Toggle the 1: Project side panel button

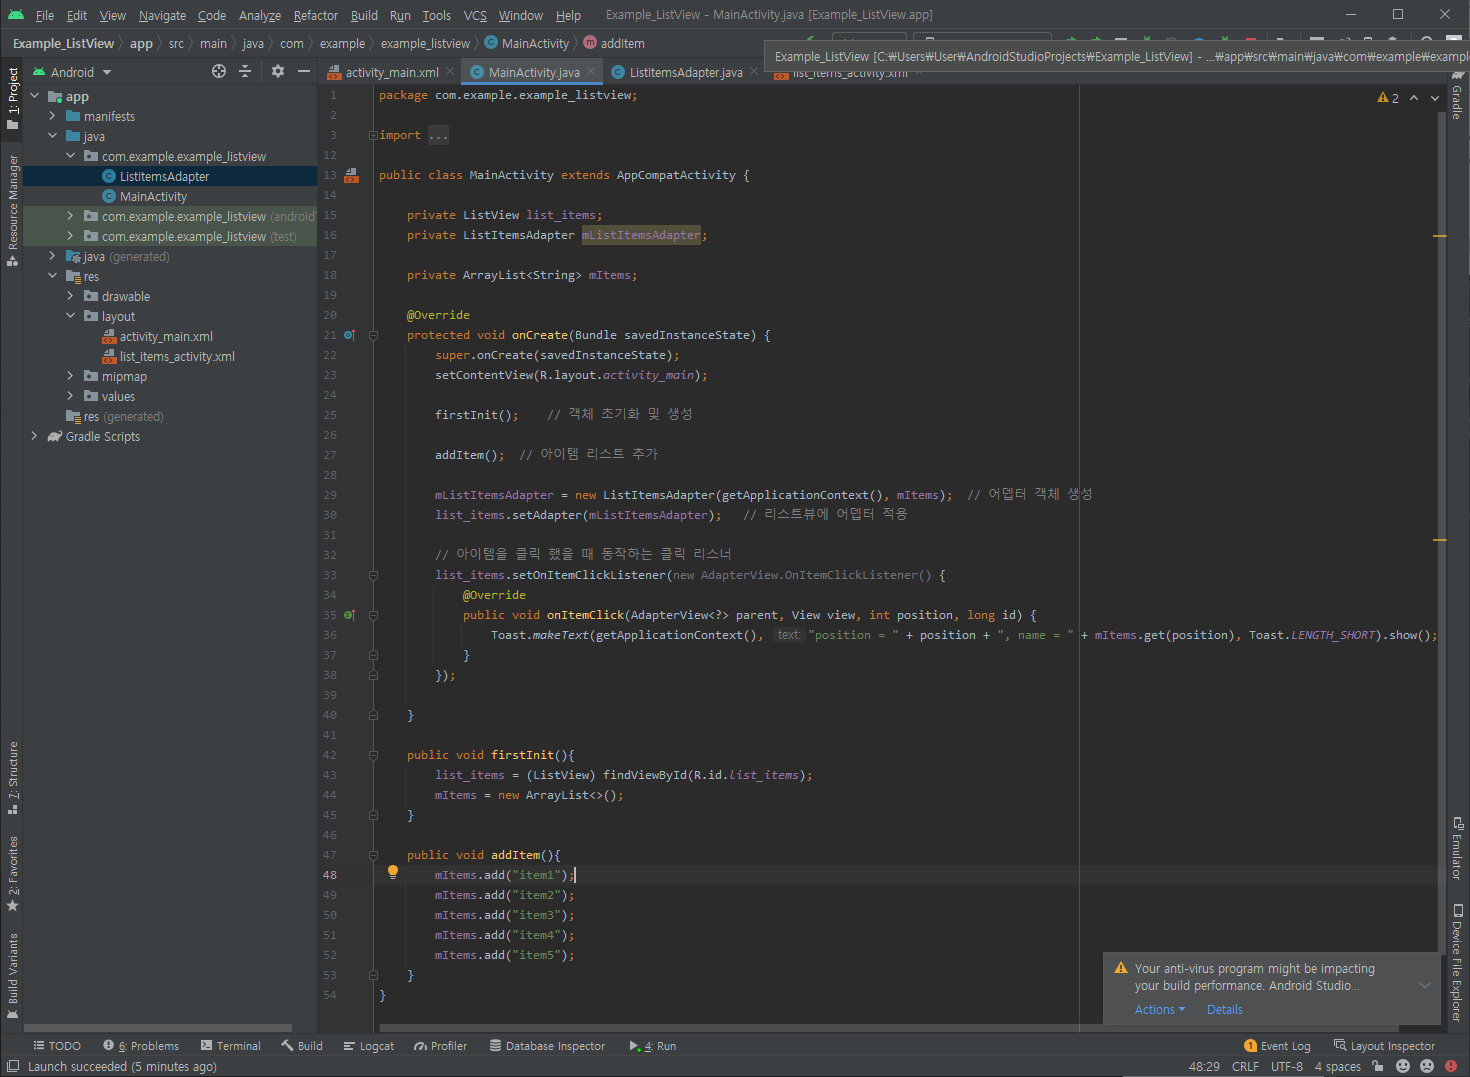(13, 98)
